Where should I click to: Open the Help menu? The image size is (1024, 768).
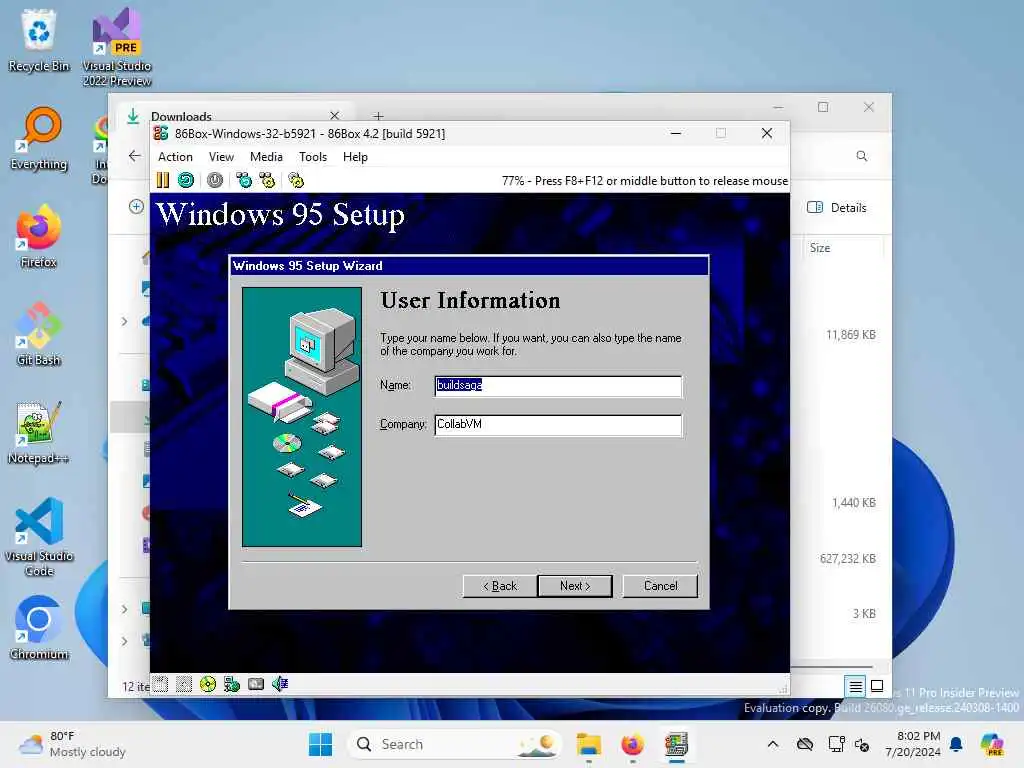click(355, 157)
